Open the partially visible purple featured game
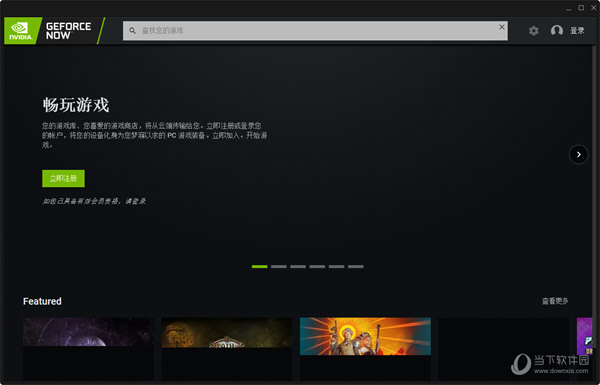 584,336
